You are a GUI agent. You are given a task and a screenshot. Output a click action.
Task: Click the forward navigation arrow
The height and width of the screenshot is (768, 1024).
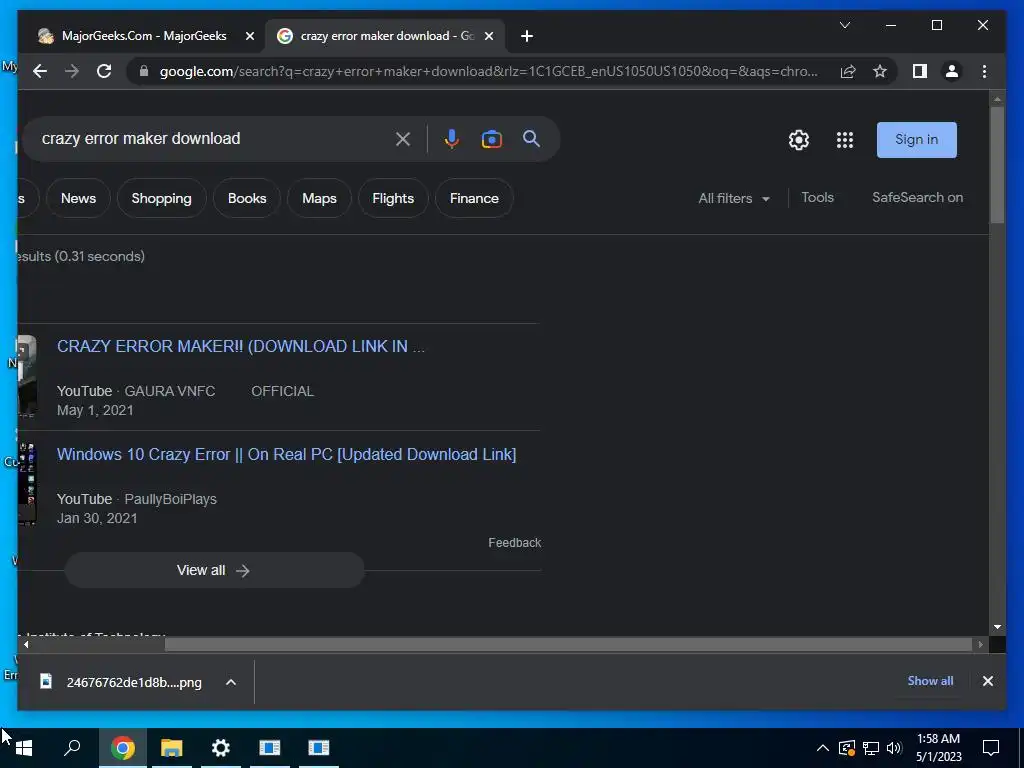click(72, 71)
